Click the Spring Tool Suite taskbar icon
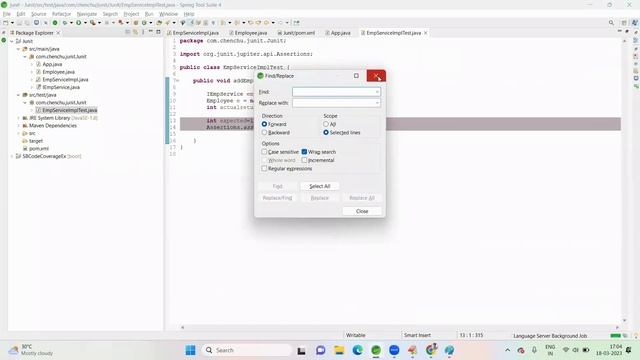This screenshot has width=640, height=360. (376, 350)
